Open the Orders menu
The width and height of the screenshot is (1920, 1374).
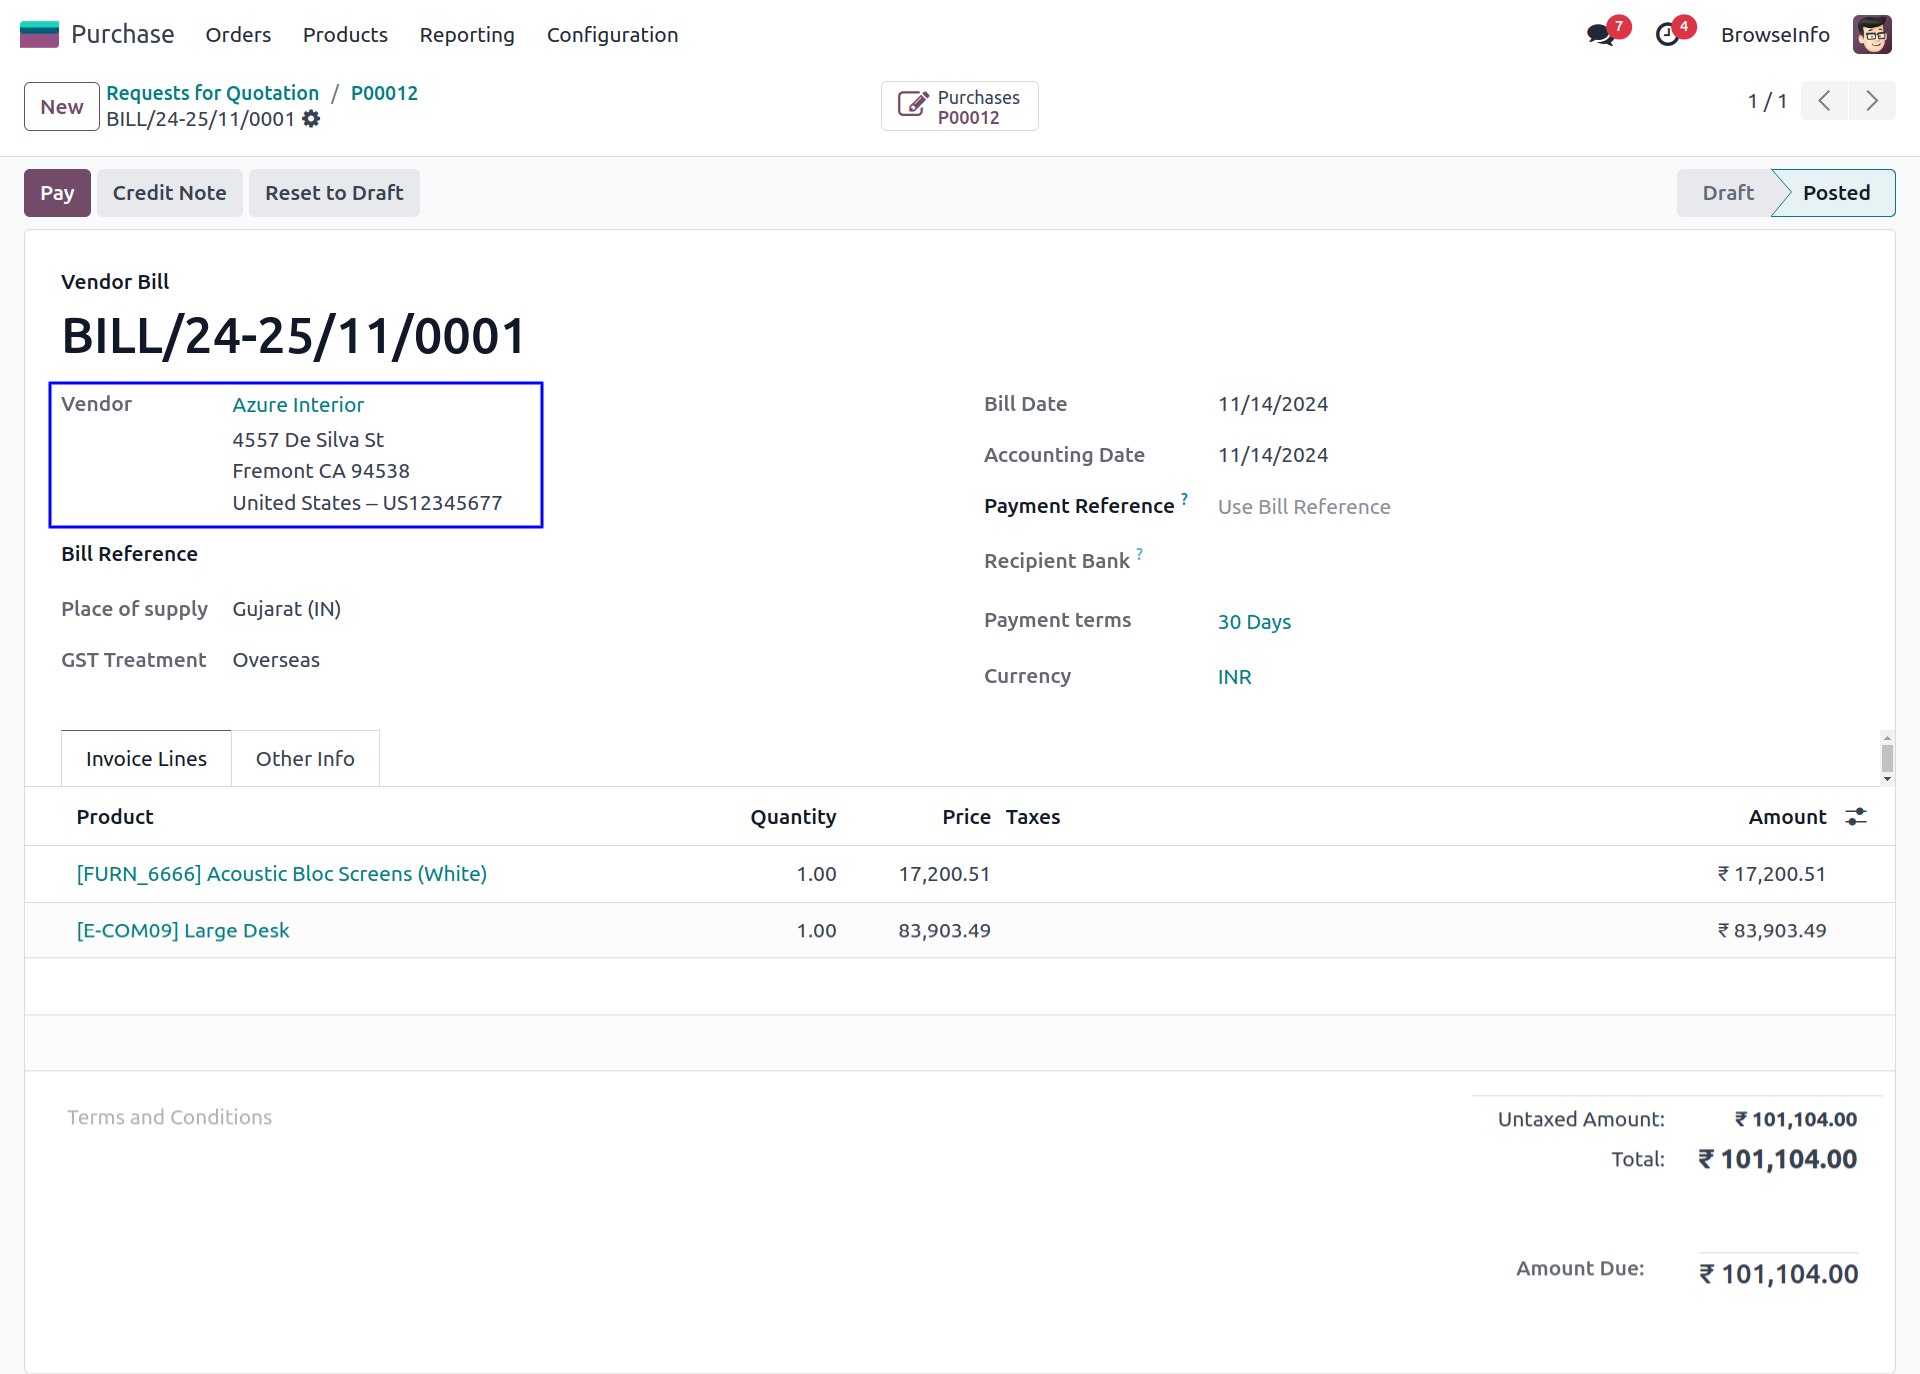[x=238, y=35]
